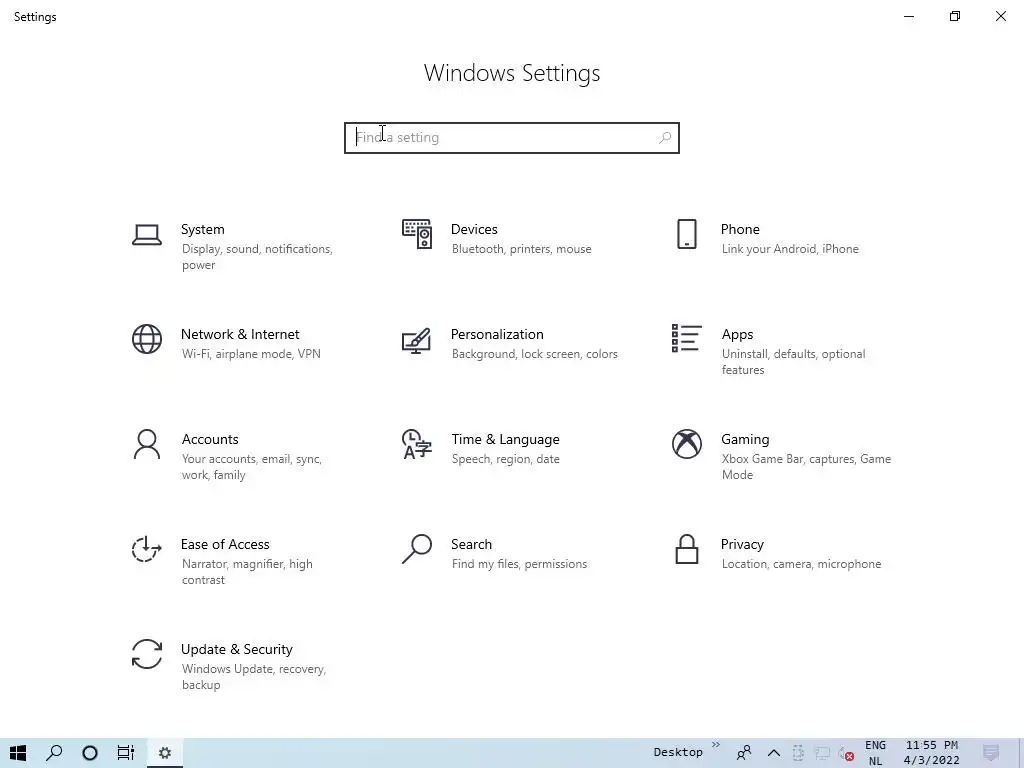Show hidden system tray icons

(774, 753)
